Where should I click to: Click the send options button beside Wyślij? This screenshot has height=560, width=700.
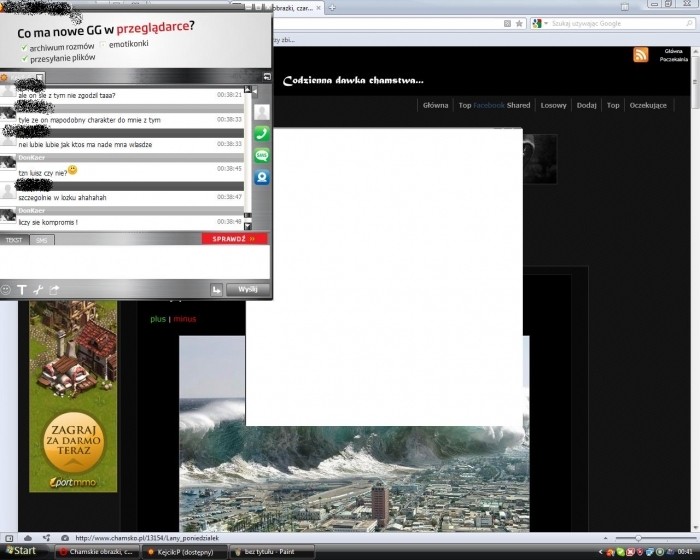(216, 290)
